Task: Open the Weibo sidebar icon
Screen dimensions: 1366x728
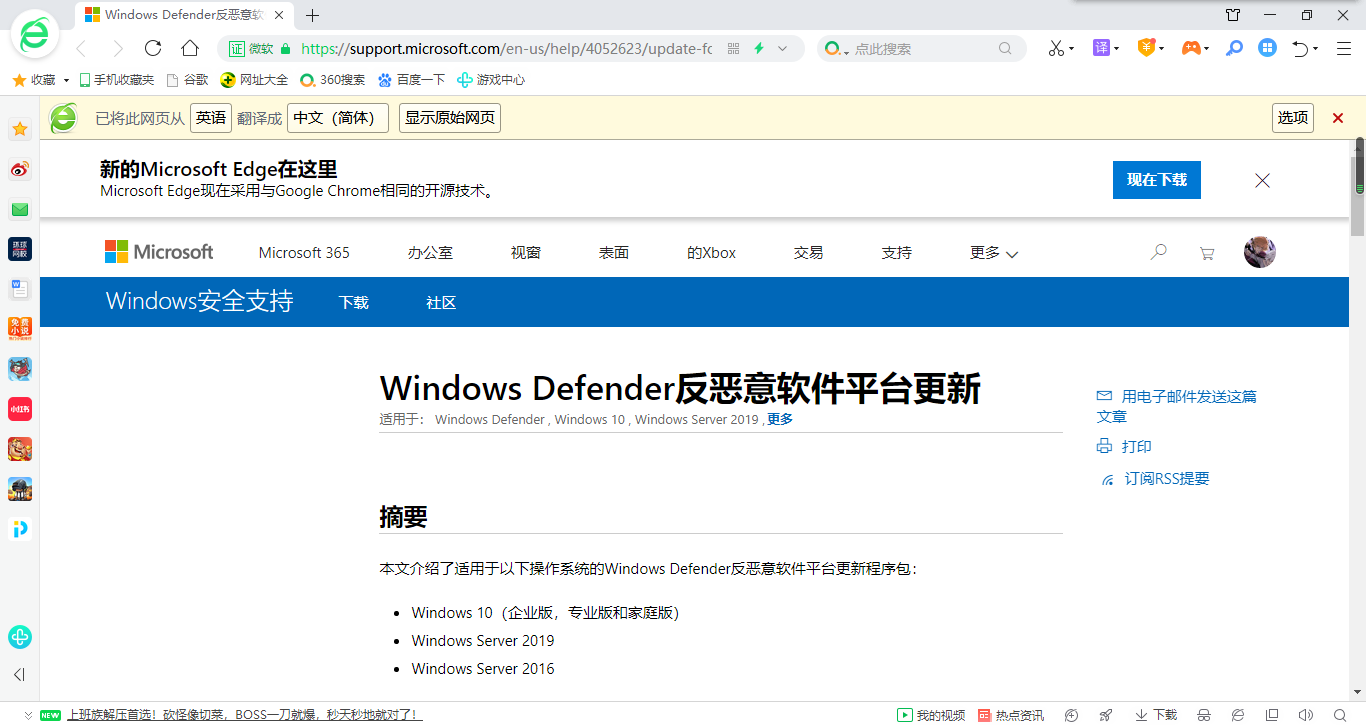Action: pos(20,169)
